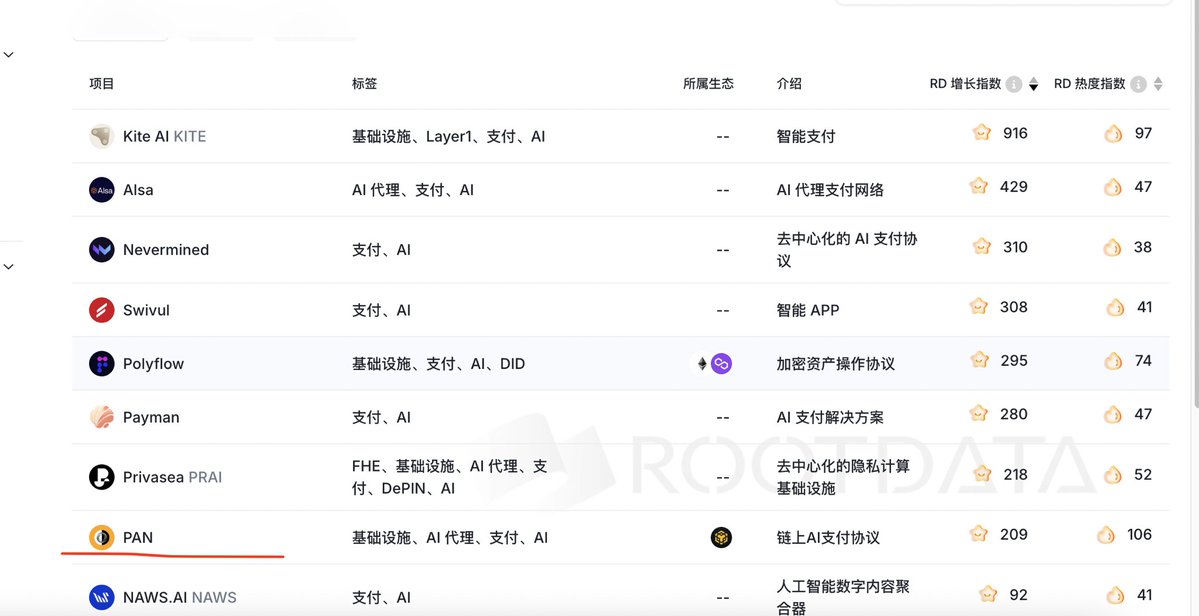Click the tags '基础设施、支付、AI、DID'

coord(439,364)
